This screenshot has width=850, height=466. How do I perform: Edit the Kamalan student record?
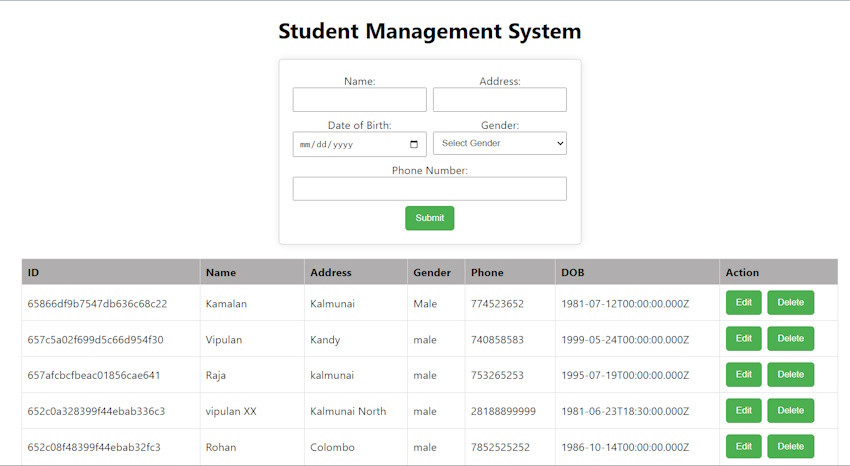coord(744,302)
